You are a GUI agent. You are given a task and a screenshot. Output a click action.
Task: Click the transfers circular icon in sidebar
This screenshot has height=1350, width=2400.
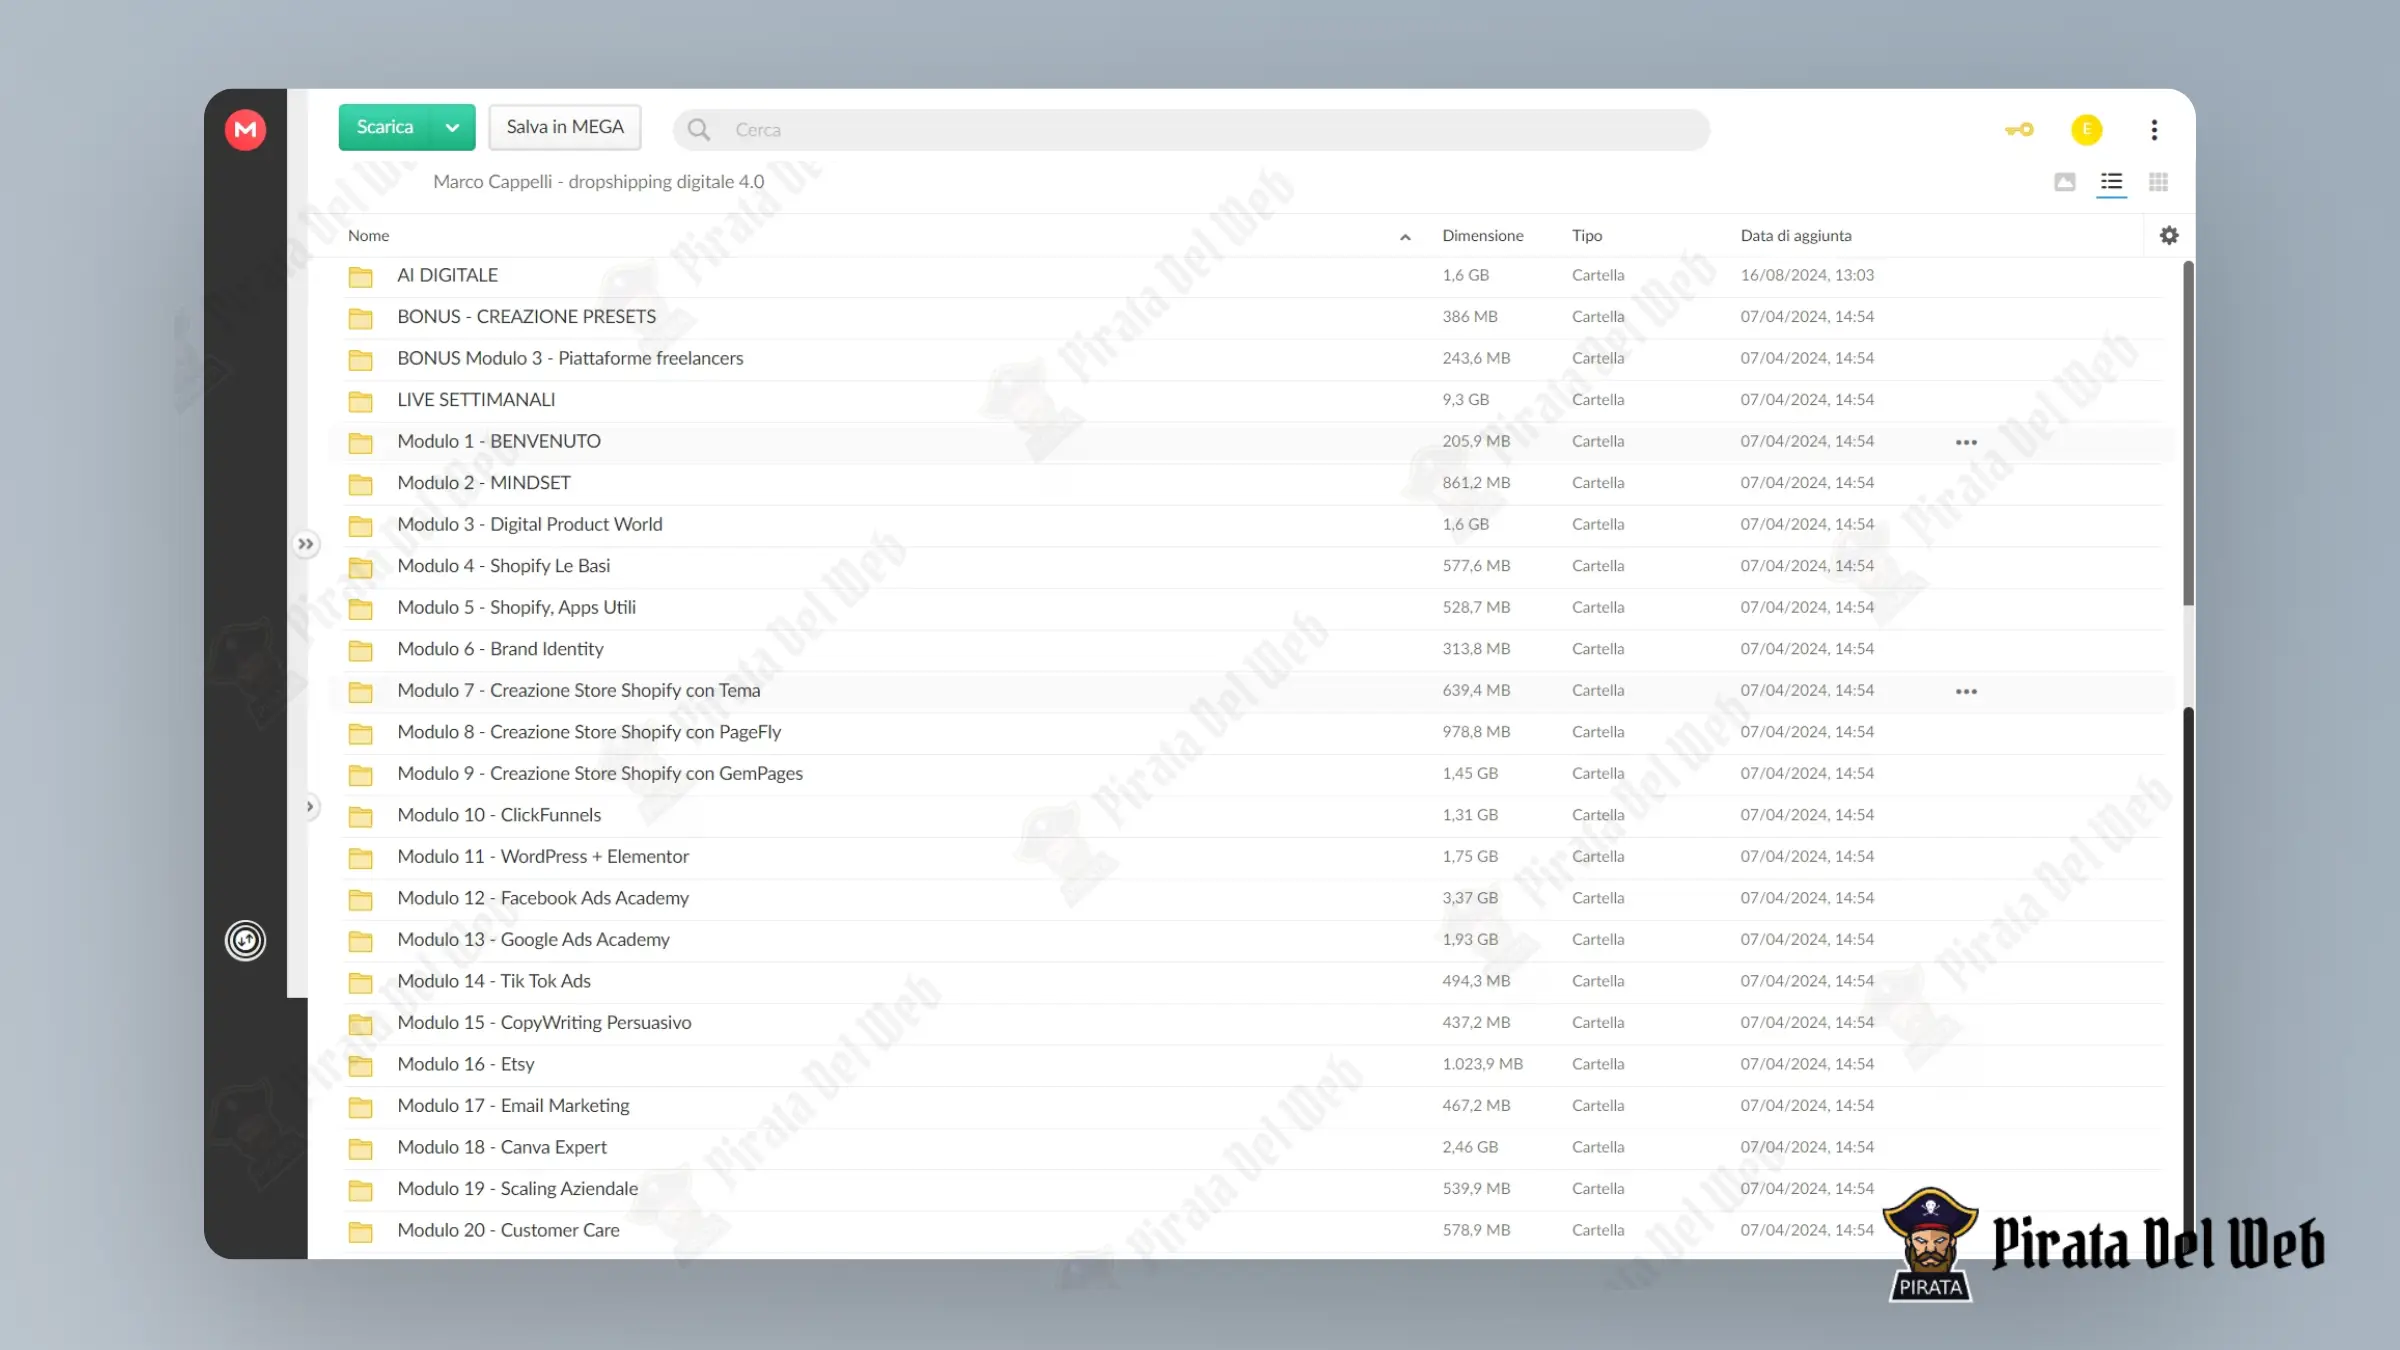point(245,940)
